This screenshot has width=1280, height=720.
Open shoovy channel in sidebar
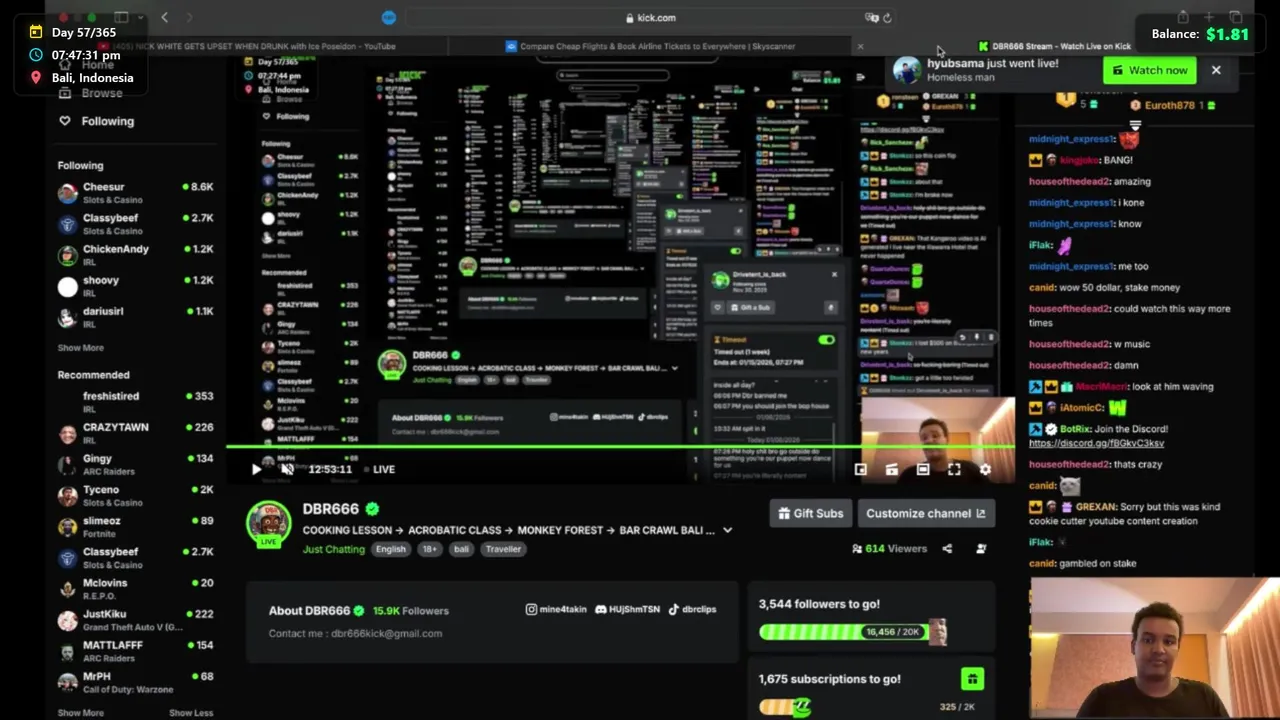pyautogui.click(x=135, y=286)
